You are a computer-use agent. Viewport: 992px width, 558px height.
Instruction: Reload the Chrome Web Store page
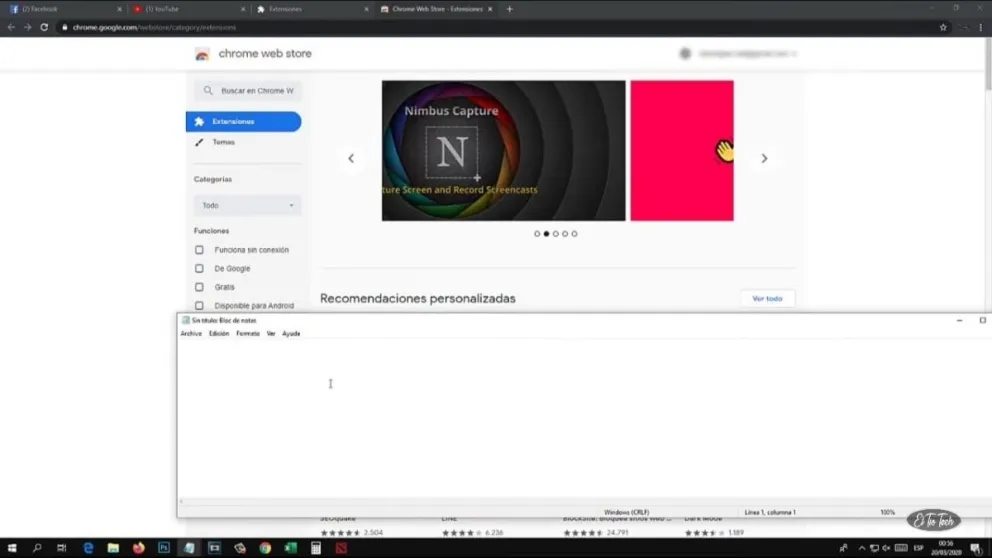coord(44,27)
